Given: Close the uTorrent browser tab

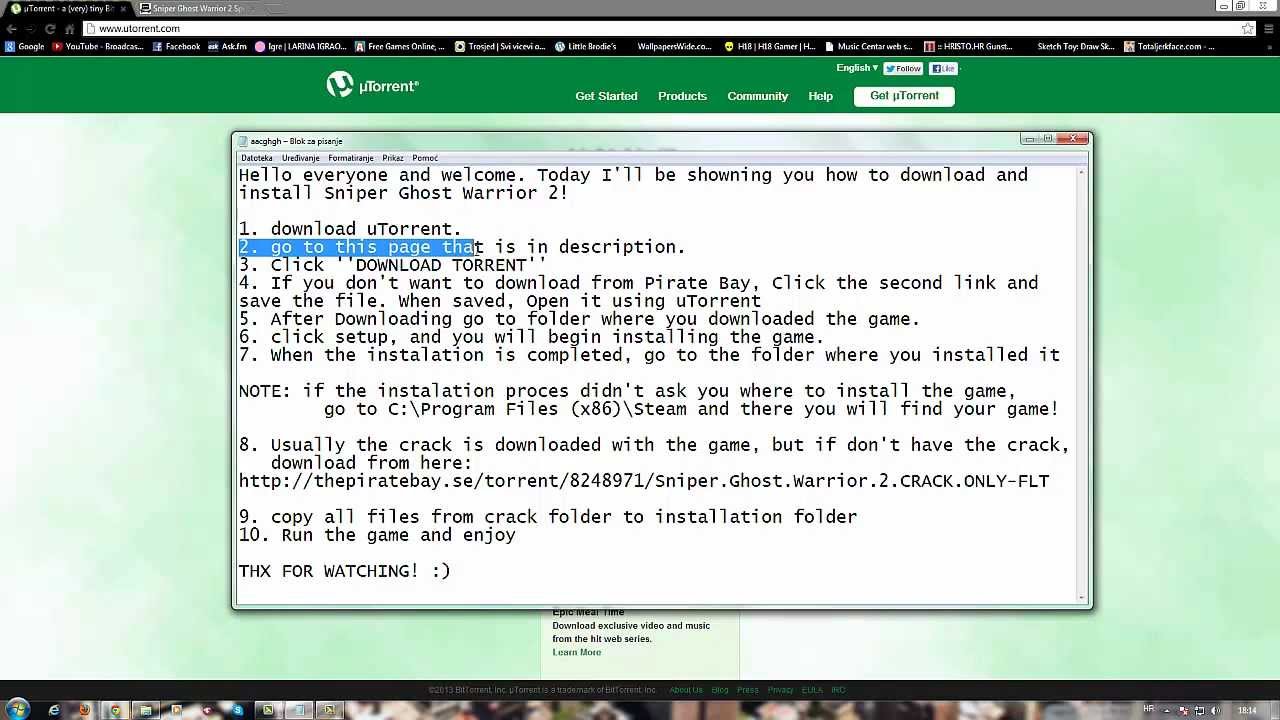Looking at the screenshot, I should (123, 8).
